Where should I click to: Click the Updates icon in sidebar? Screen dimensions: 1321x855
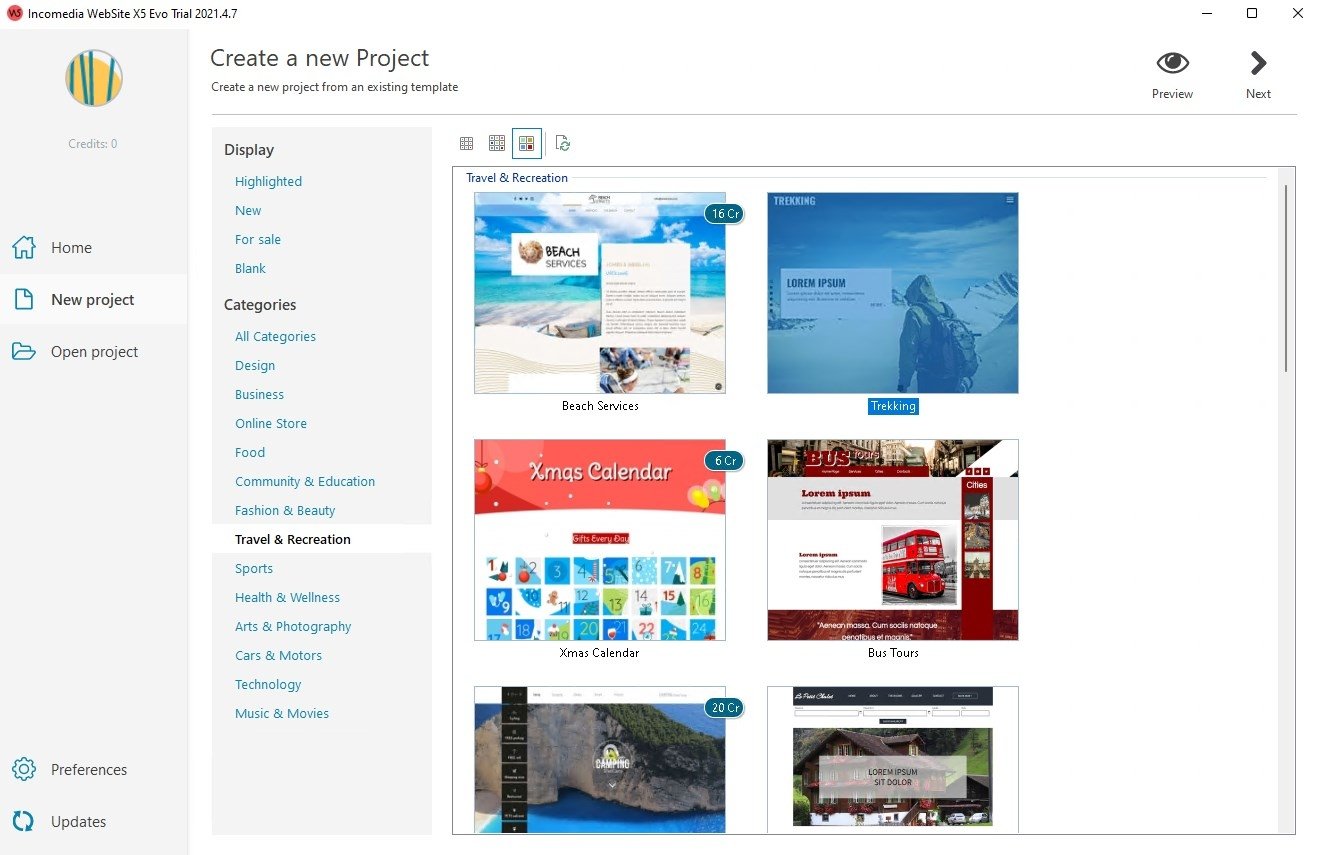(24, 821)
